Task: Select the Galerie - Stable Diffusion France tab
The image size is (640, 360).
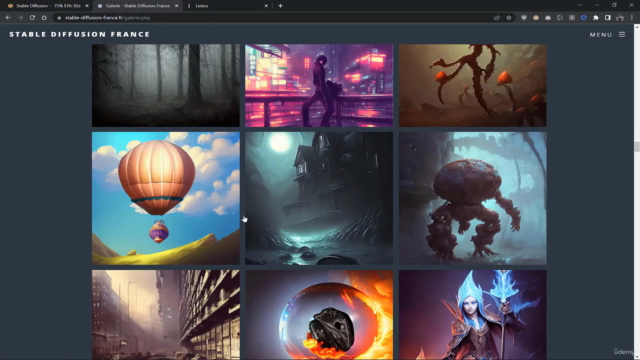Action: pyautogui.click(x=137, y=6)
